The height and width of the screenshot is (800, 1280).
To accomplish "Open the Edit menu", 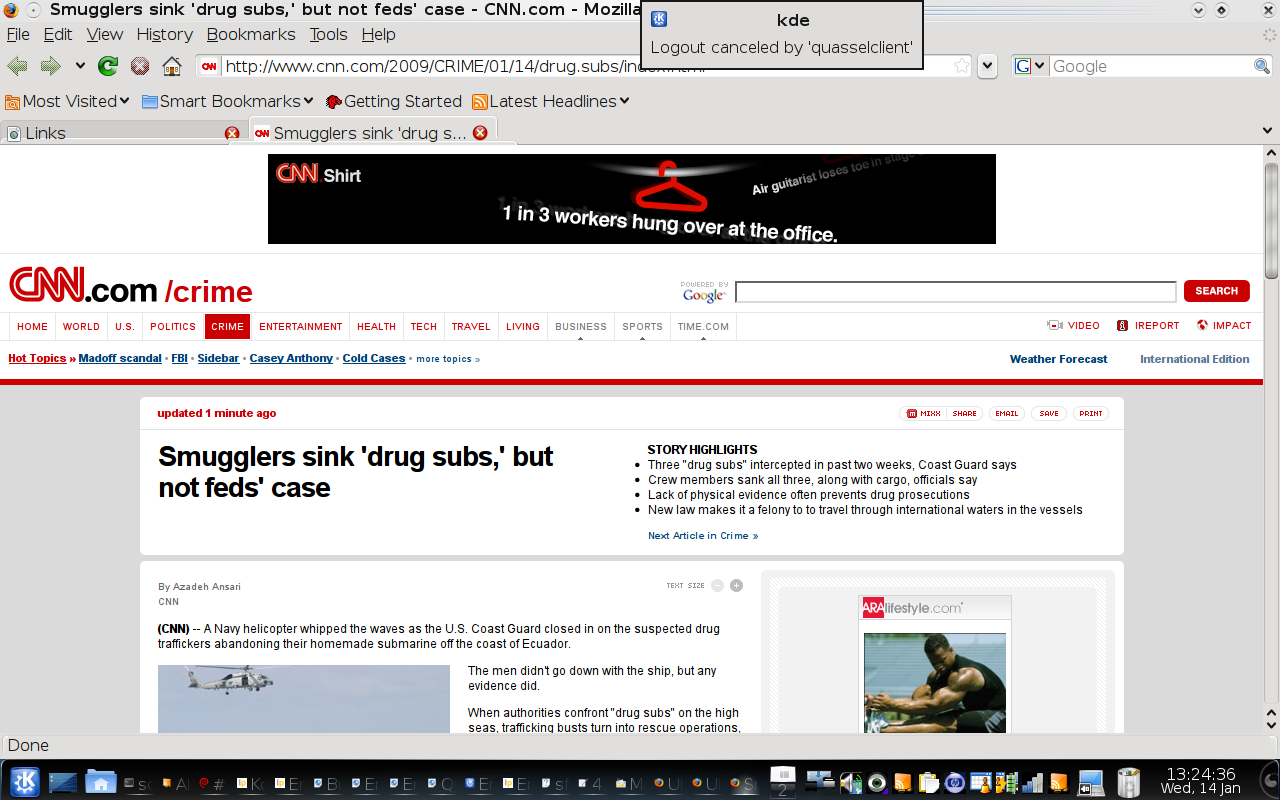I will point(58,34).
